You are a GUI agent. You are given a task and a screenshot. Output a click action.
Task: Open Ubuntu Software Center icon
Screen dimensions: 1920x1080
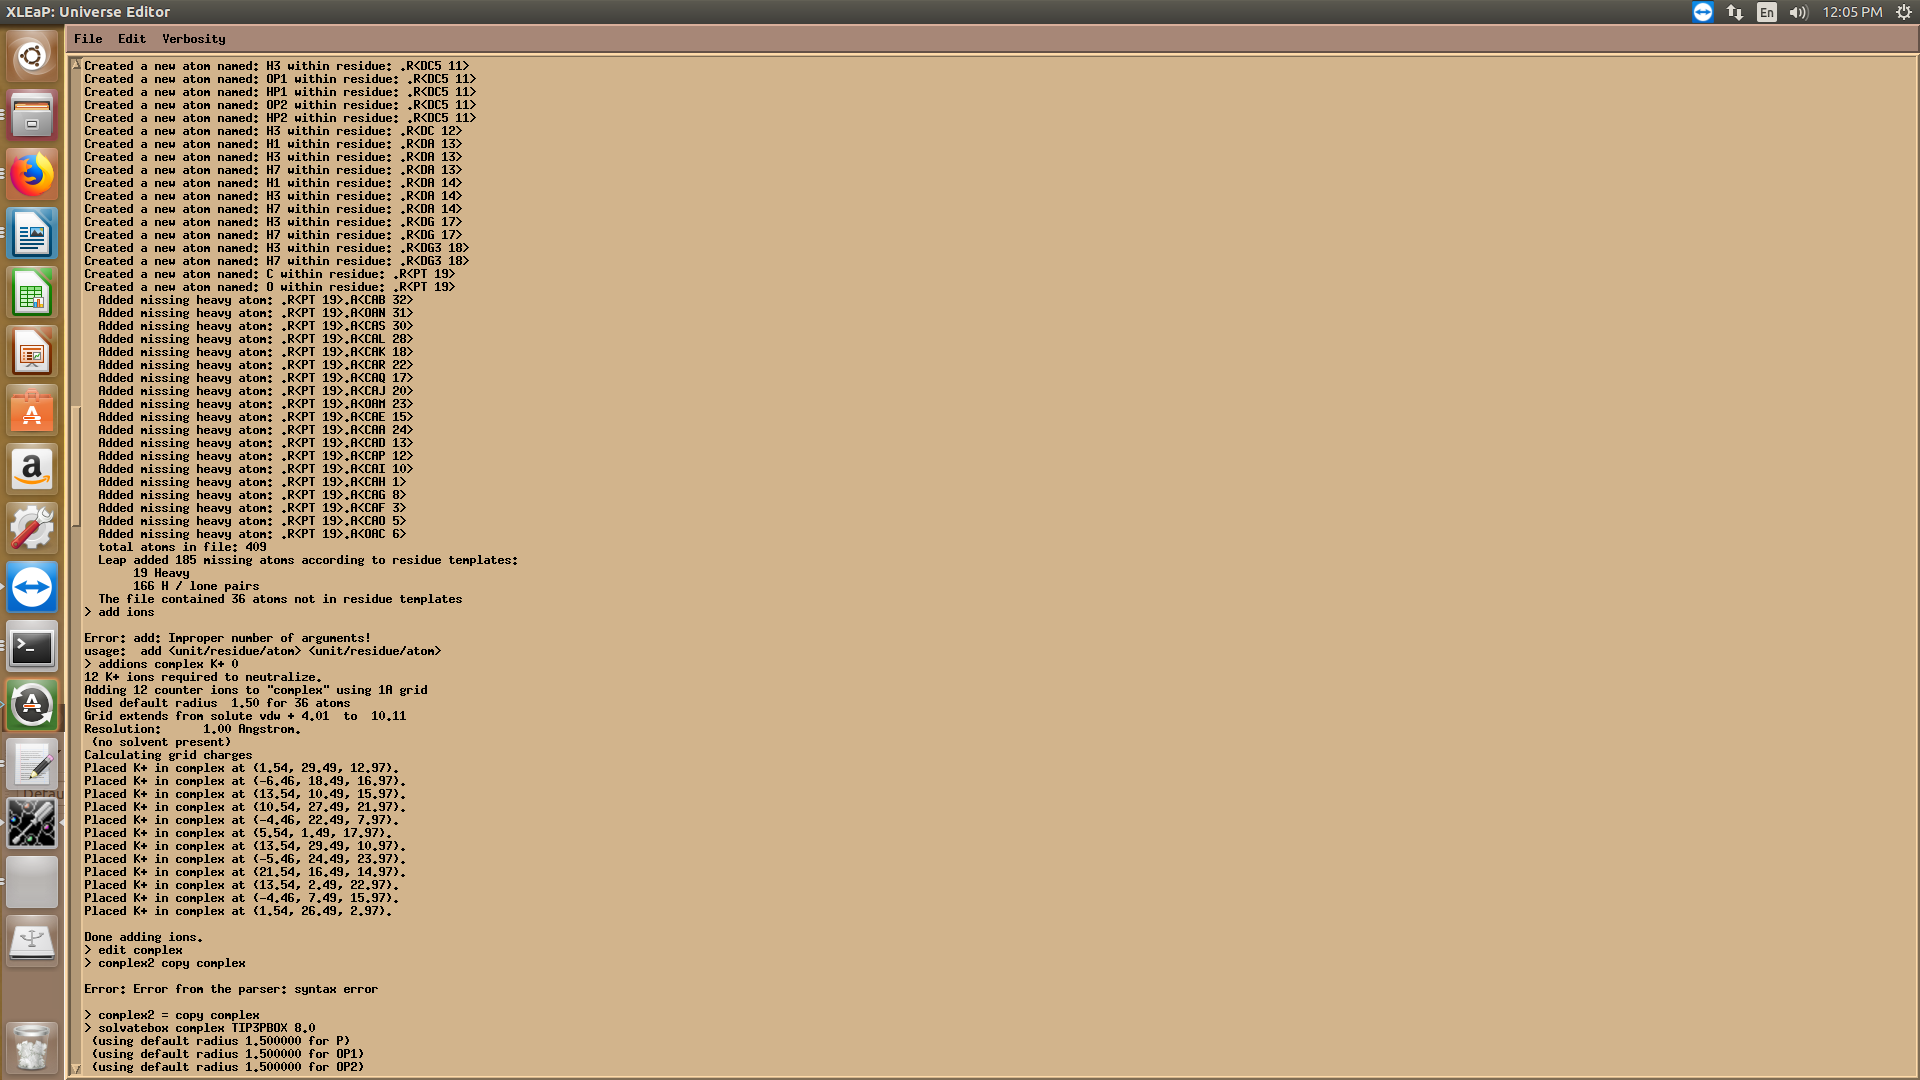pyautogui.click(x=32, y=411)
